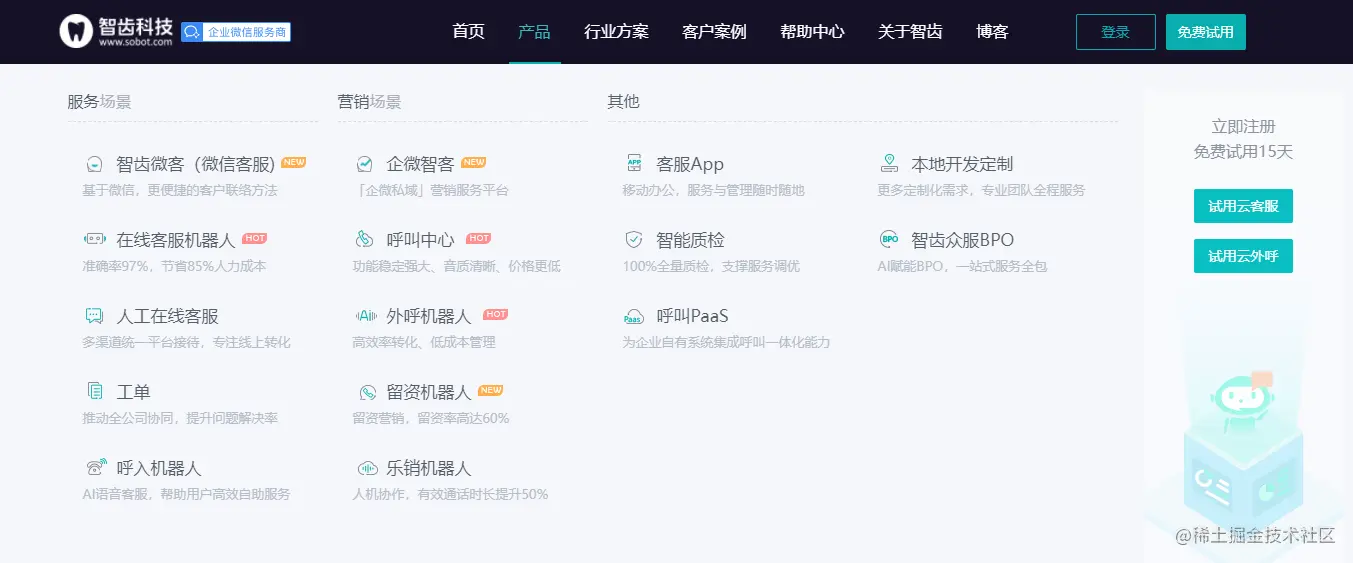Open the 企微智客 product link
The height and width of the screenshot is (563, 1353).
point(420,164)
